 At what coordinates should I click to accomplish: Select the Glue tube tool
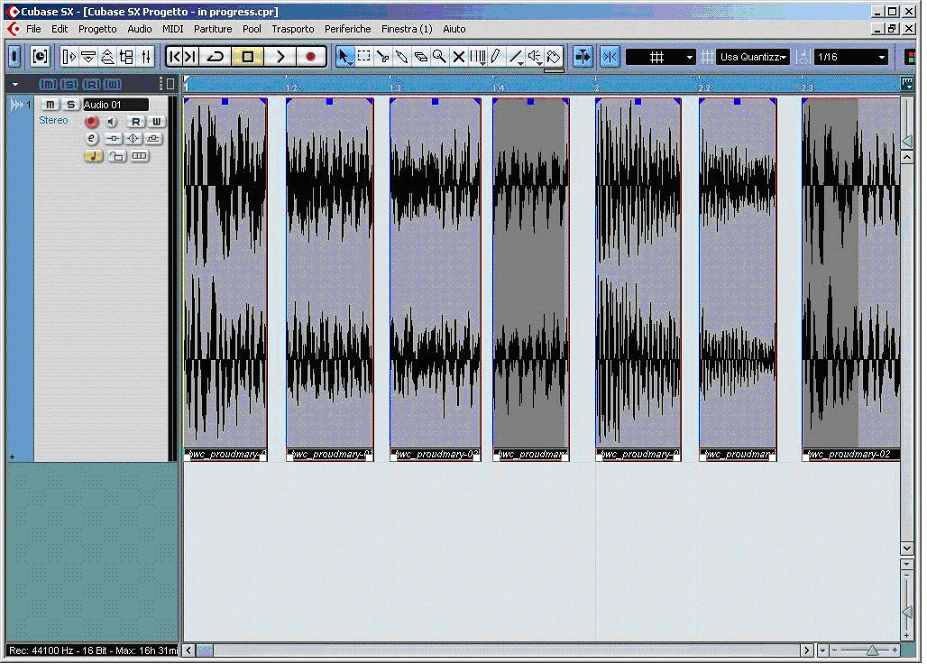402,57
